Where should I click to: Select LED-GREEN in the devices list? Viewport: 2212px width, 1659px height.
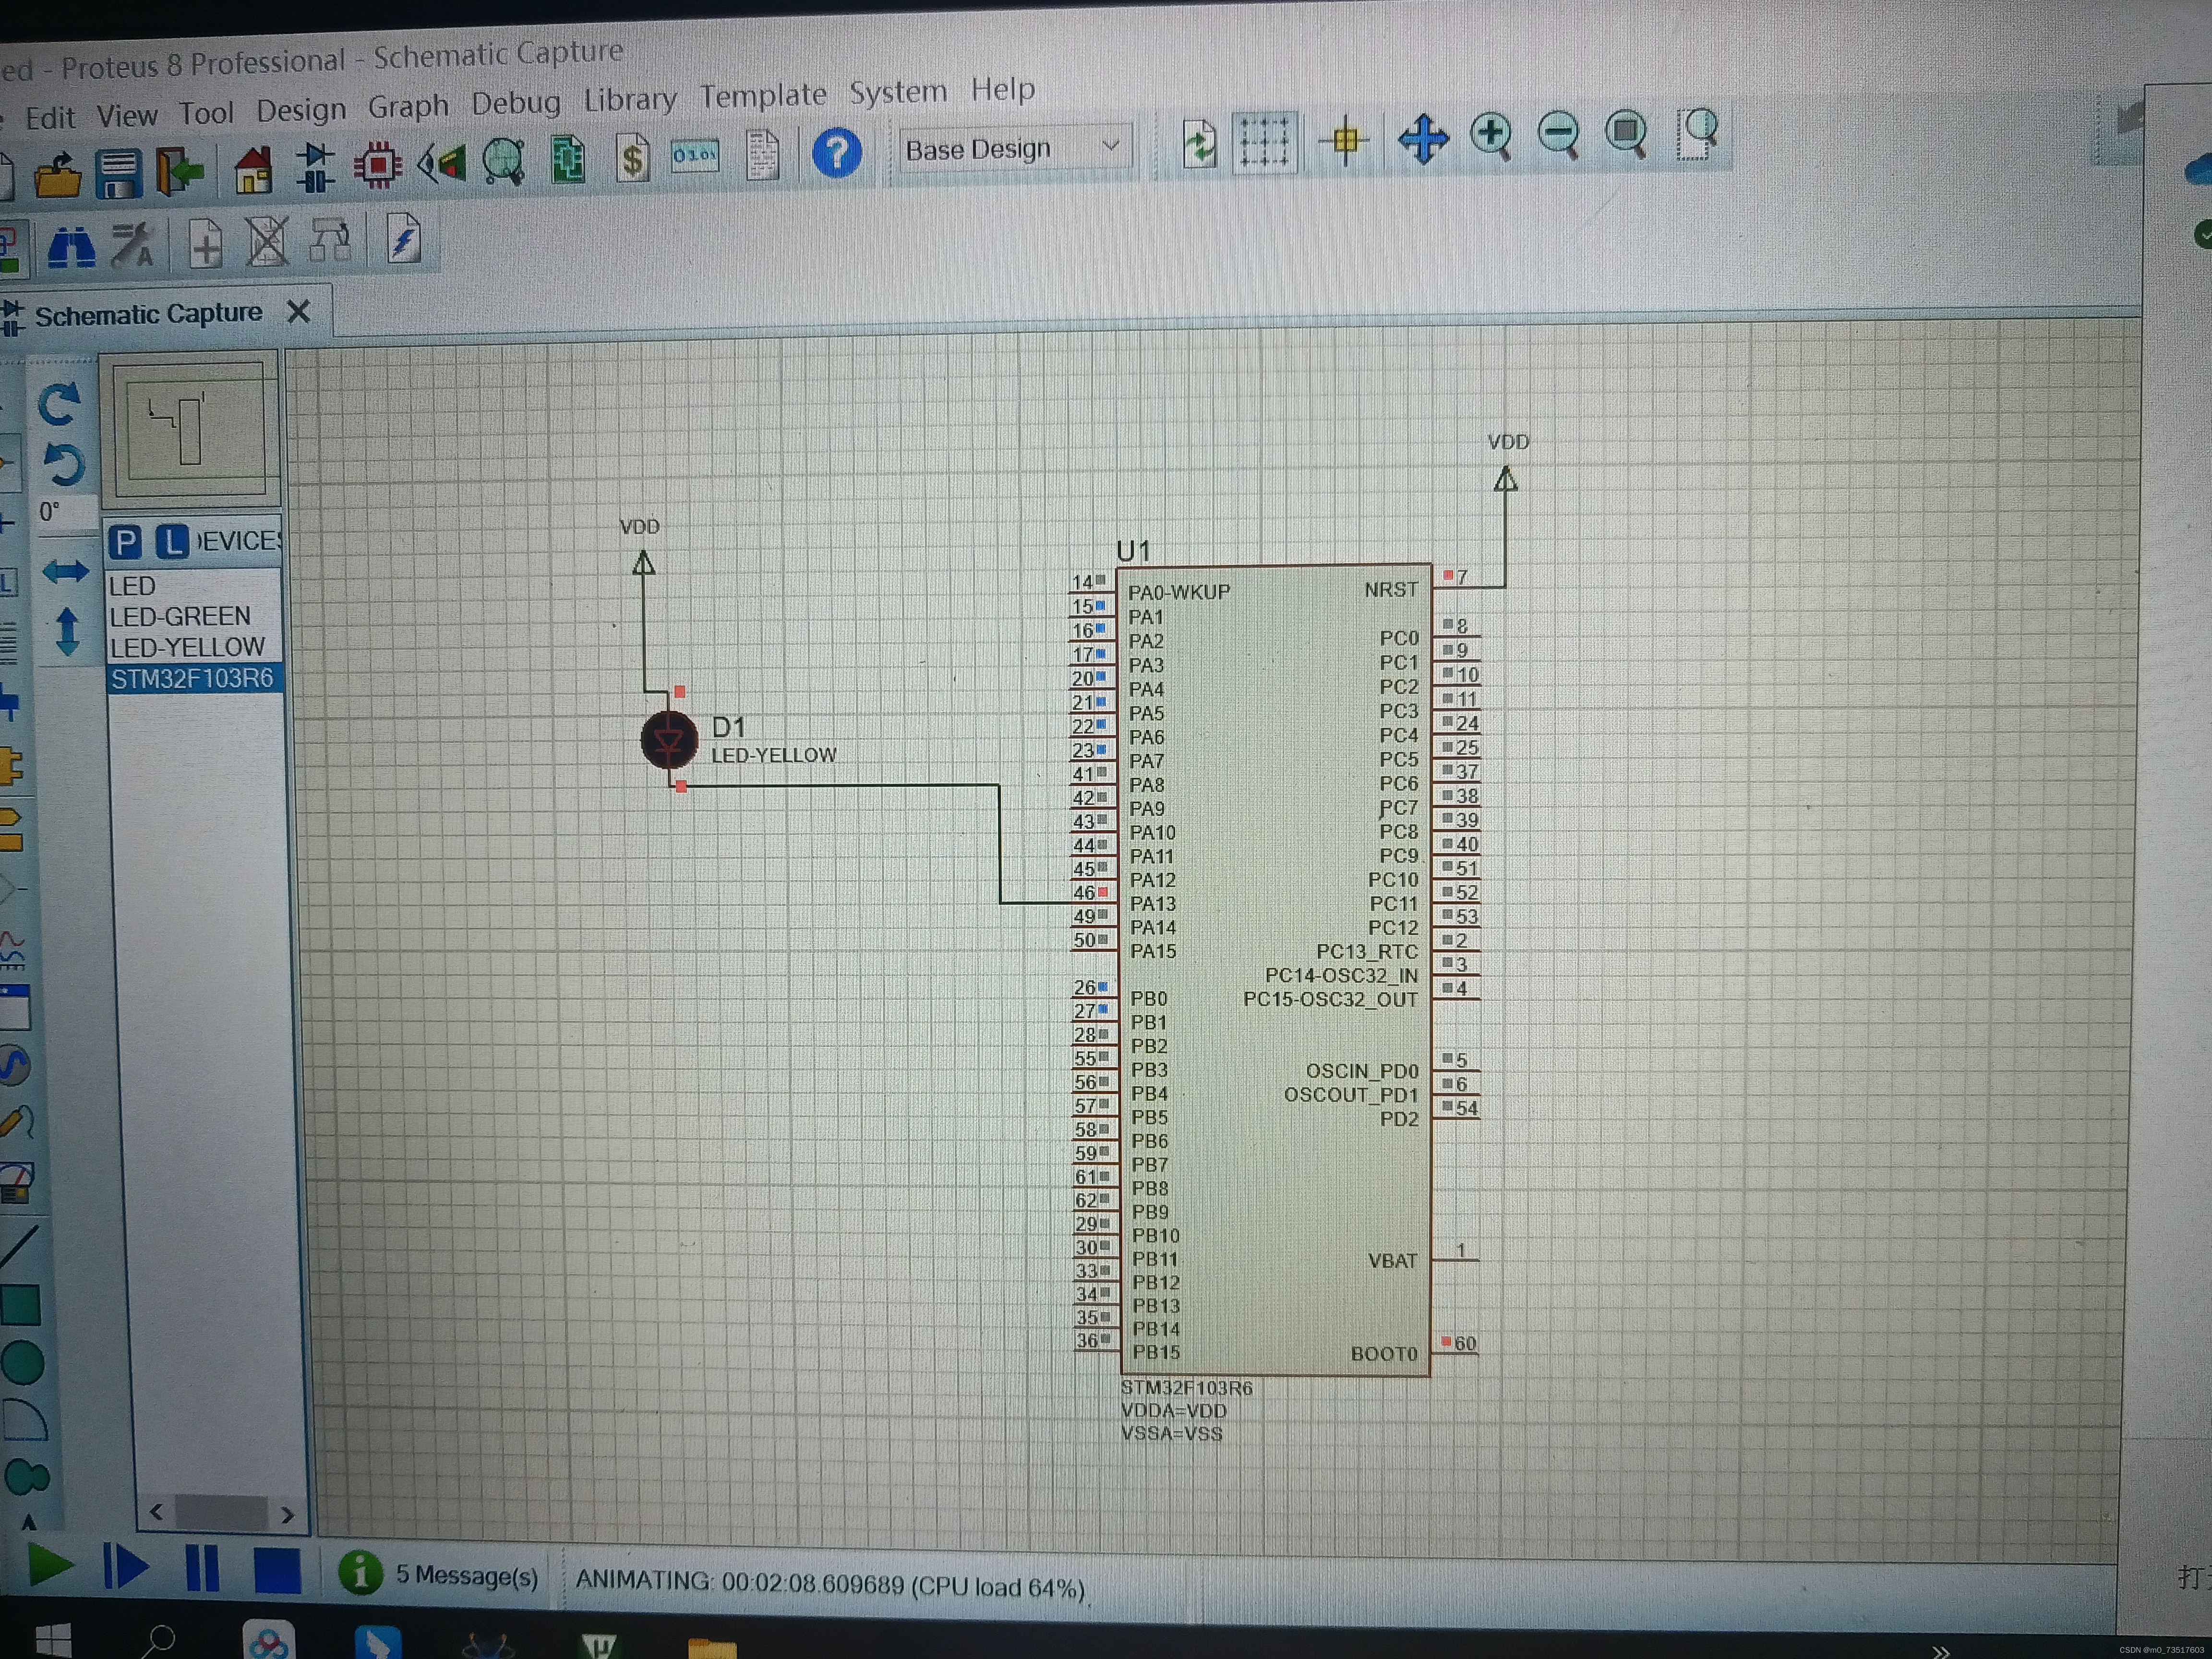[180, 616]
